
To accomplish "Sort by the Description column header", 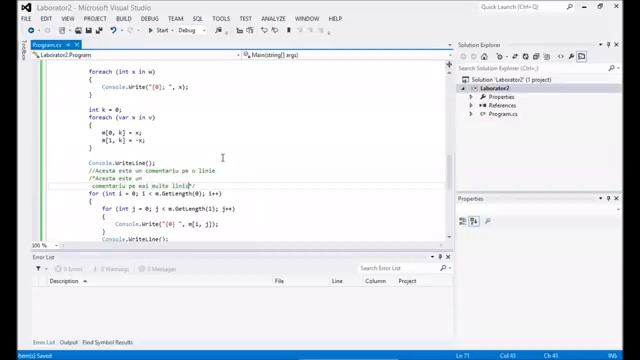I will [64, 281].
